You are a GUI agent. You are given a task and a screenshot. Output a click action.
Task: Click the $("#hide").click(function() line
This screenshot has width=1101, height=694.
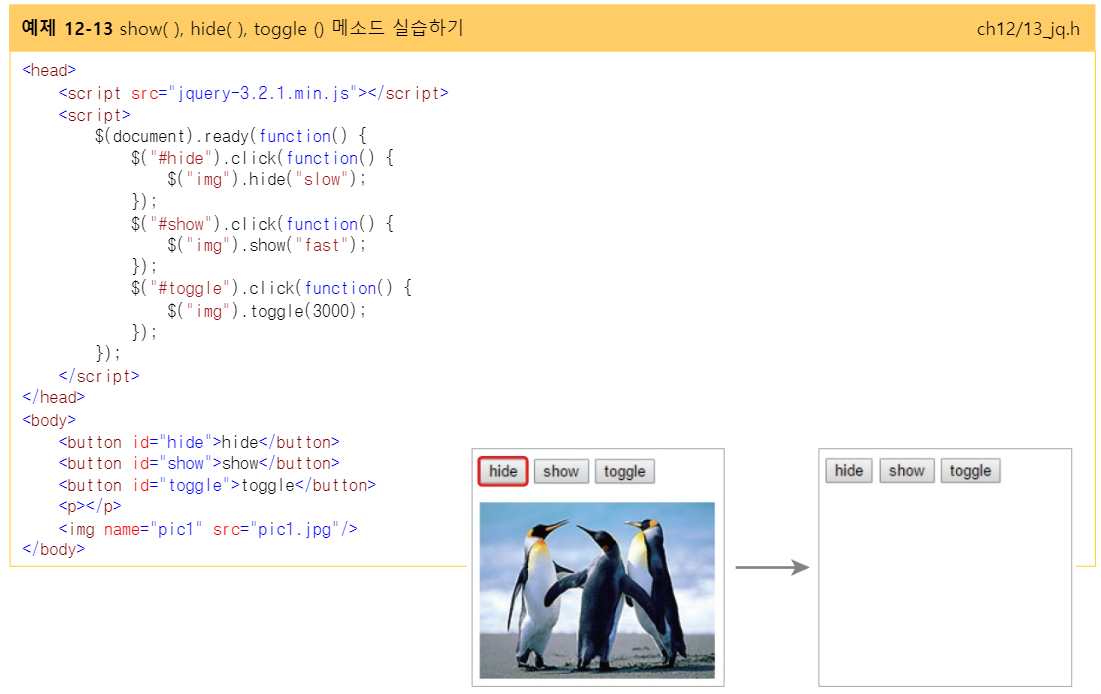[x=263, y=157]
